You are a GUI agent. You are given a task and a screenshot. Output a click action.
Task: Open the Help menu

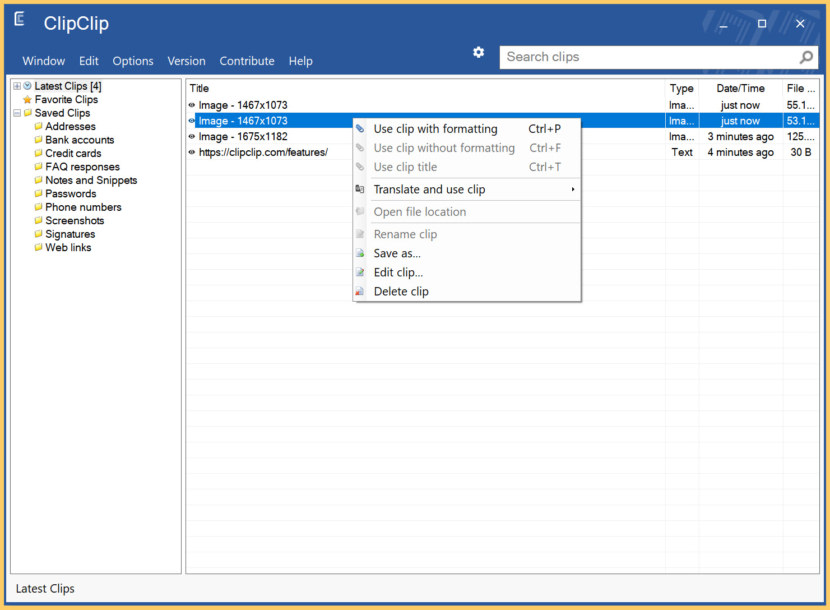coord(301,61)
